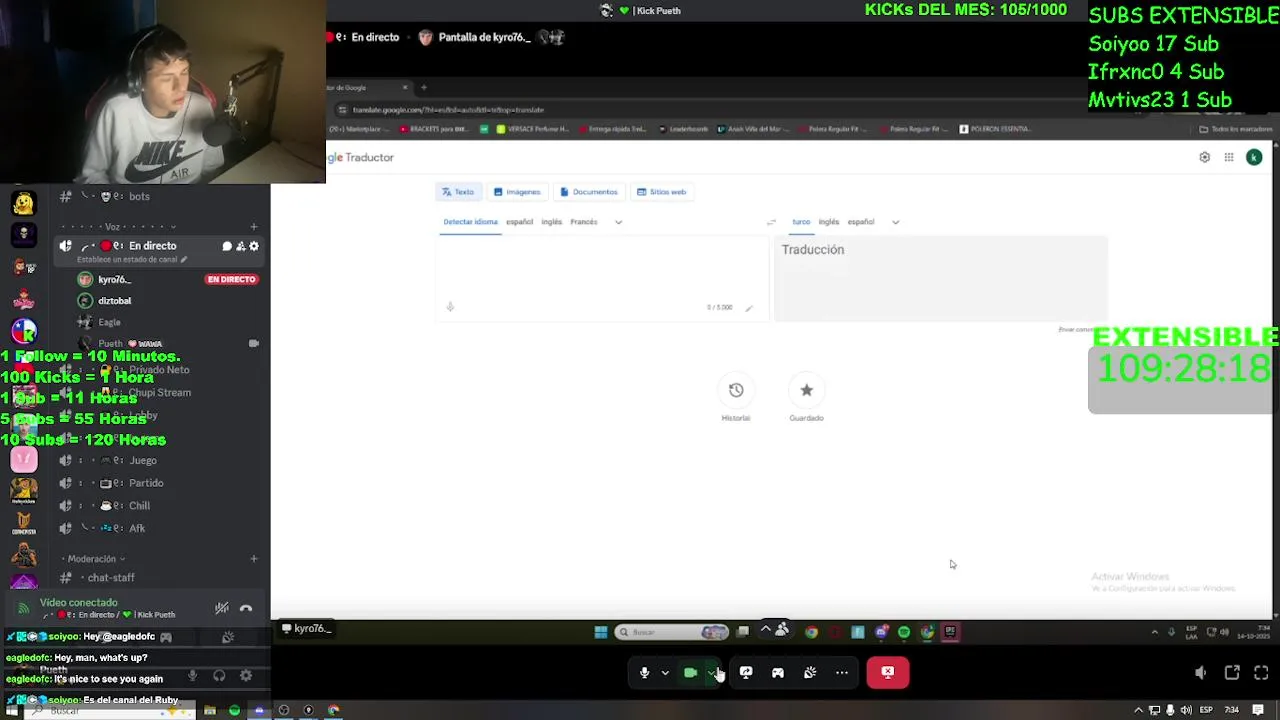Image resolution: width=1280 pixels, height=720 pixels.
Task: Add a channel to Voz category
Action: [254, 227]
